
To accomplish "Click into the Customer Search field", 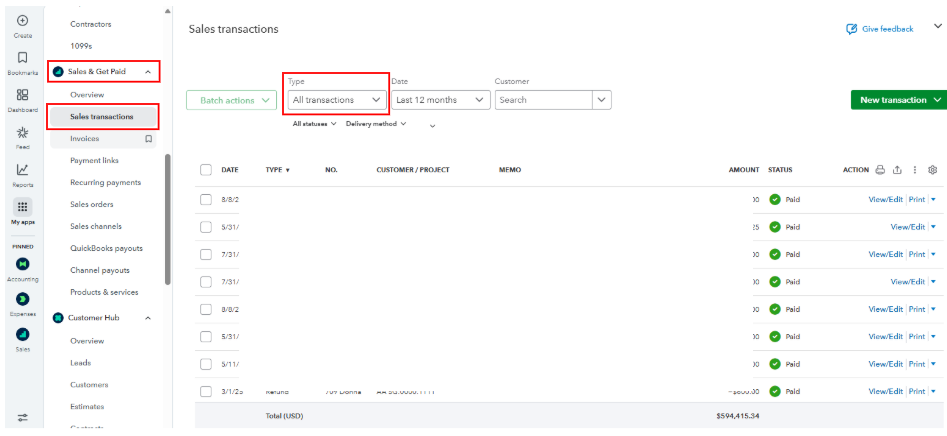I will pyautogui.click(x=544, y=100).
